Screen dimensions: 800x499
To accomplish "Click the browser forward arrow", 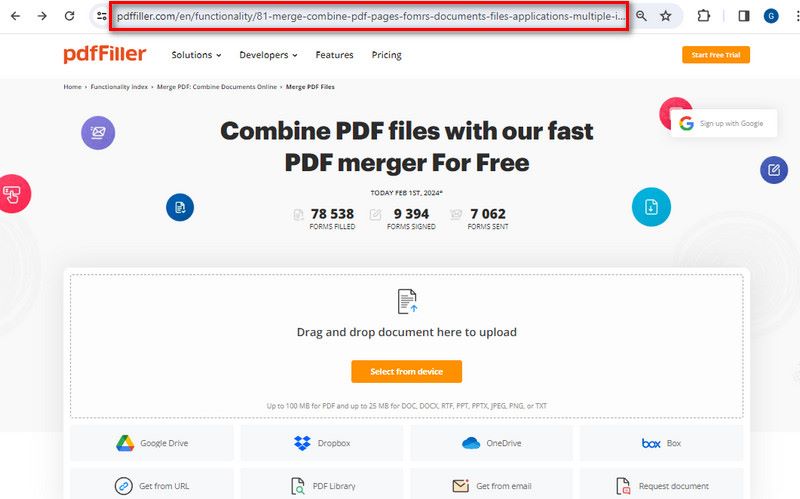I will click(x=42, y=16).
